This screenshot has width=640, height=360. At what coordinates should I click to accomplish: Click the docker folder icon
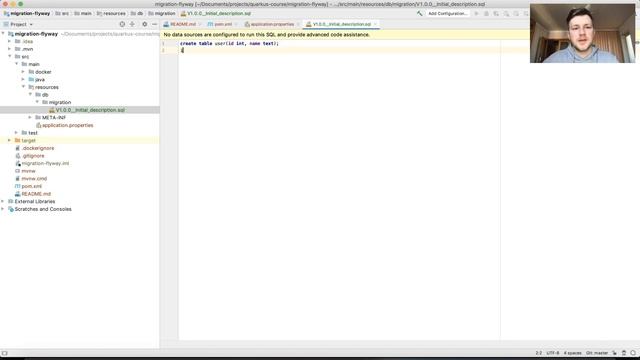tap(31, 72)
